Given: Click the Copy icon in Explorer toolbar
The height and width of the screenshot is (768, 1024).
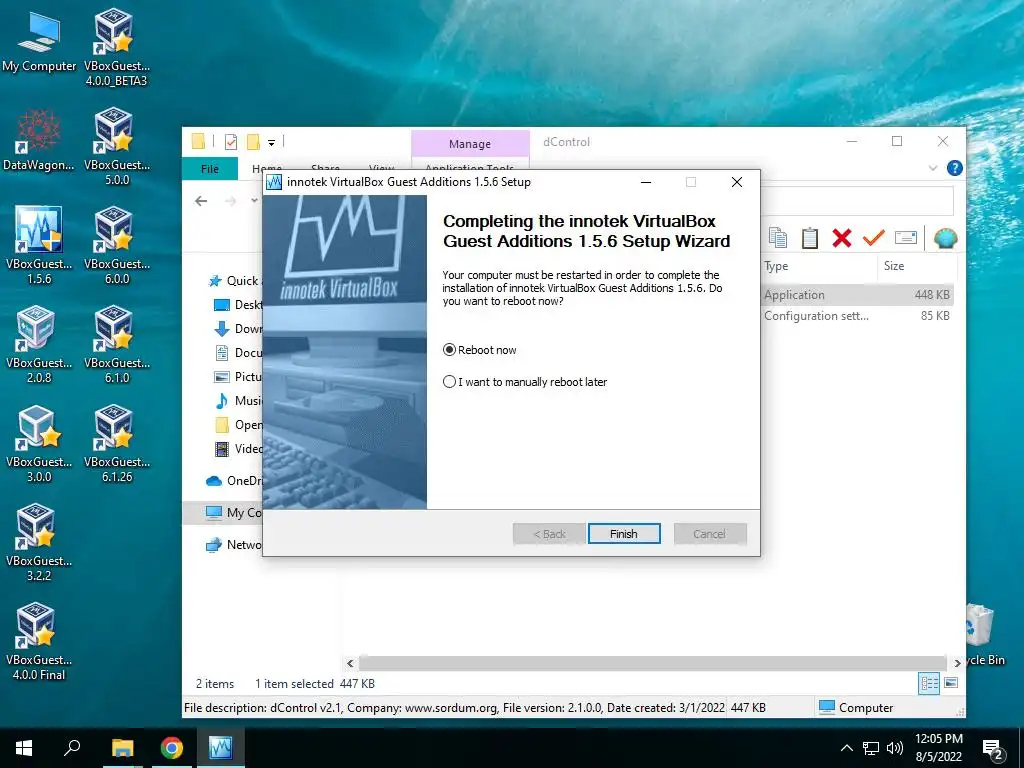Looking at the screenshot, I should point(778,238).
